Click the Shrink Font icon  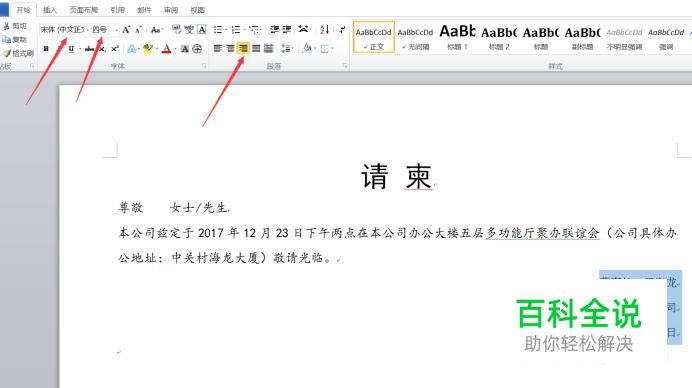pyautogui.click(x=139, y=30)
